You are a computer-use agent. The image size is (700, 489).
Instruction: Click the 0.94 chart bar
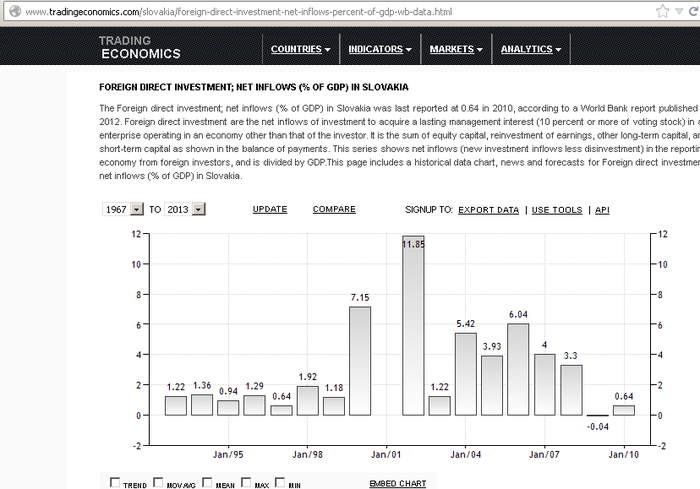click(x=228, y=408)
